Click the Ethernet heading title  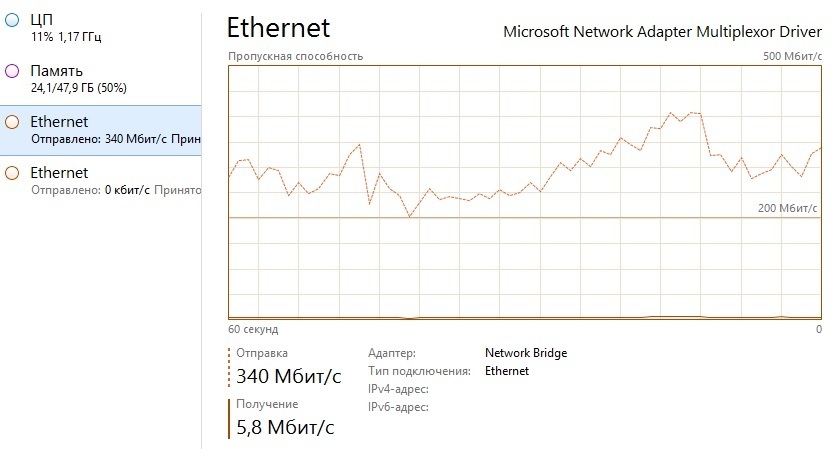pyautogui.click(x=278, y=28)
